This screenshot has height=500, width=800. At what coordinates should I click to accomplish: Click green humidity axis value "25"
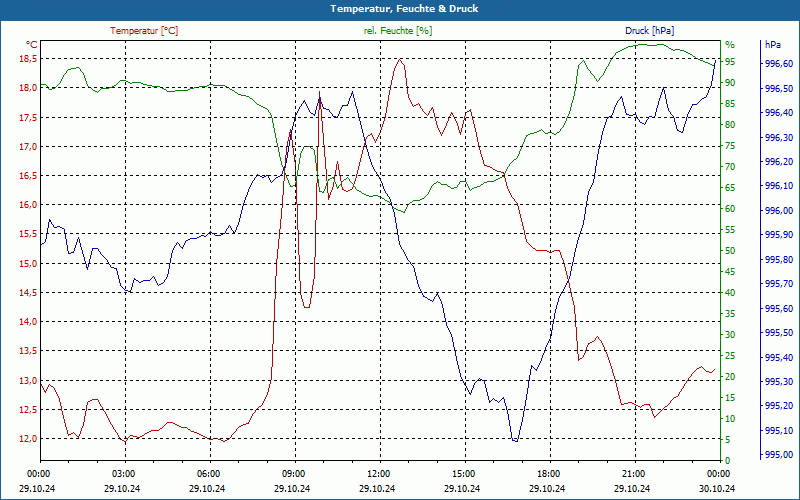(730, 355)
